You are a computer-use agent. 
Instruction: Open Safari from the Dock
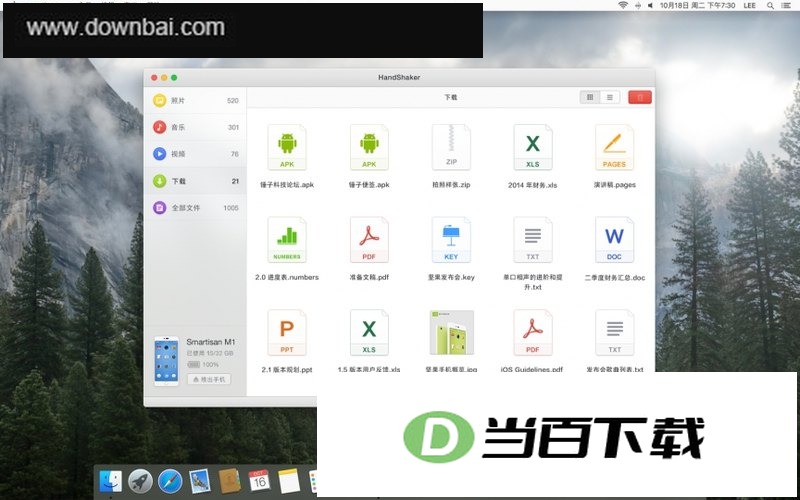[x=170, y=481]
